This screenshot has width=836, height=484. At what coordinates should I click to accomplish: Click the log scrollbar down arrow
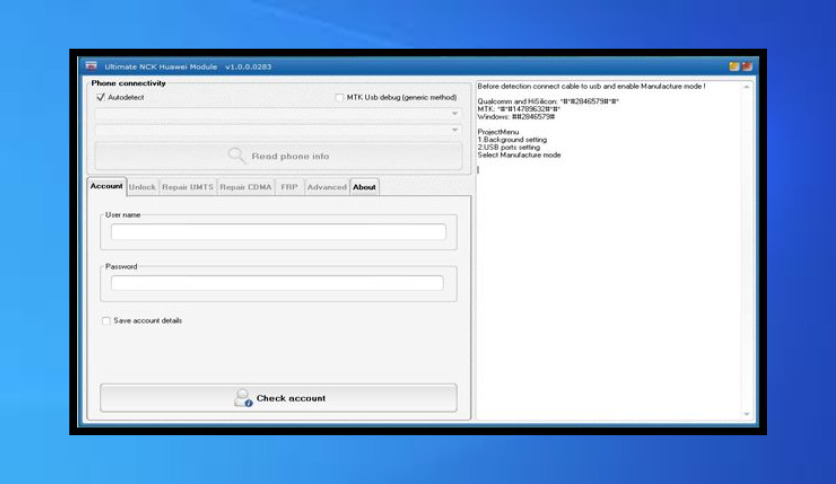[x=746, y=414]
